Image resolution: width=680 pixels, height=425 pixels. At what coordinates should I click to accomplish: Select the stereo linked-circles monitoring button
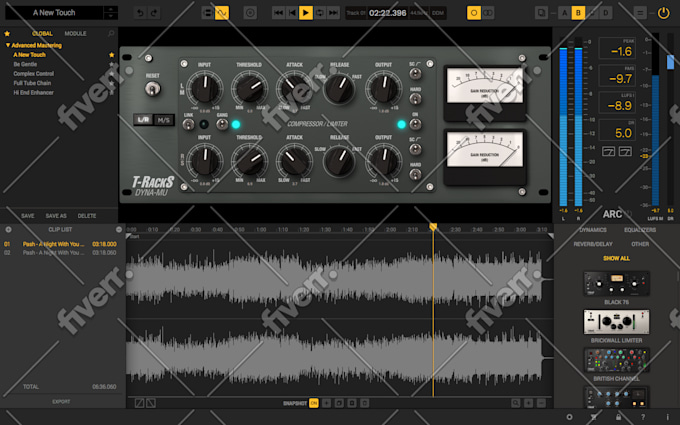coord(488,13)
